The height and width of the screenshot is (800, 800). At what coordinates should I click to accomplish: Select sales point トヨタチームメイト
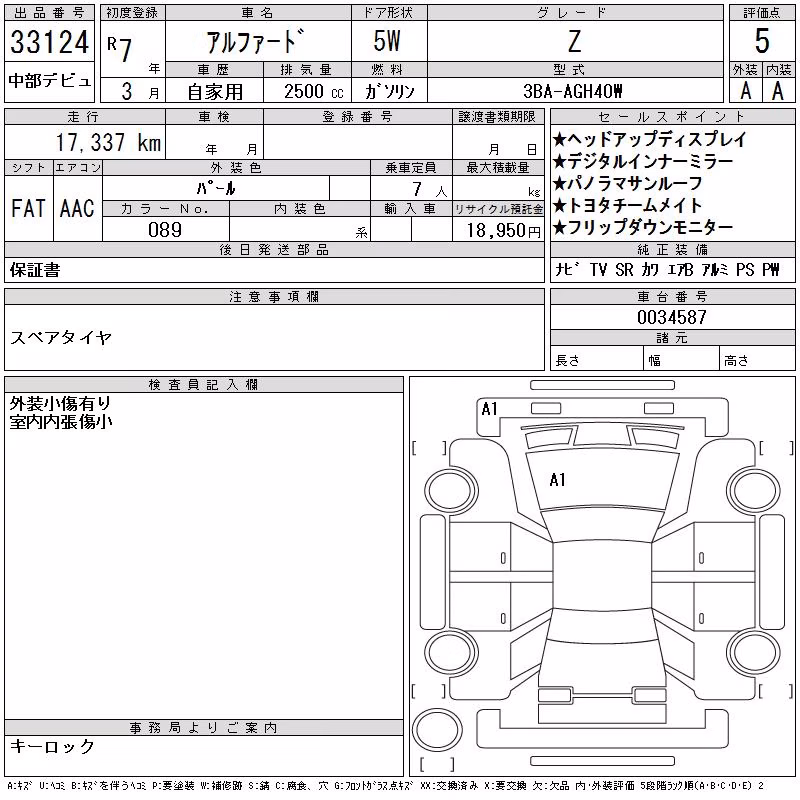(628, 205)
